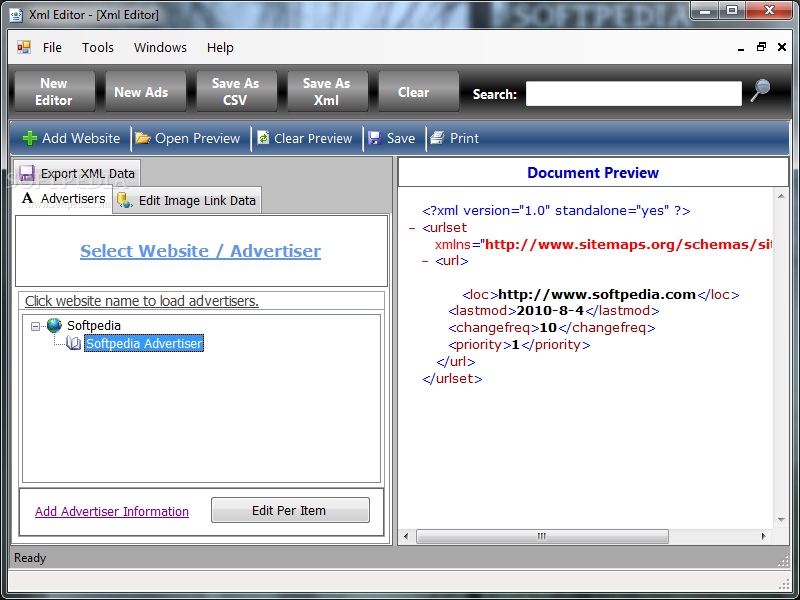
Task: Open the Windows menu
Action: 160,47
